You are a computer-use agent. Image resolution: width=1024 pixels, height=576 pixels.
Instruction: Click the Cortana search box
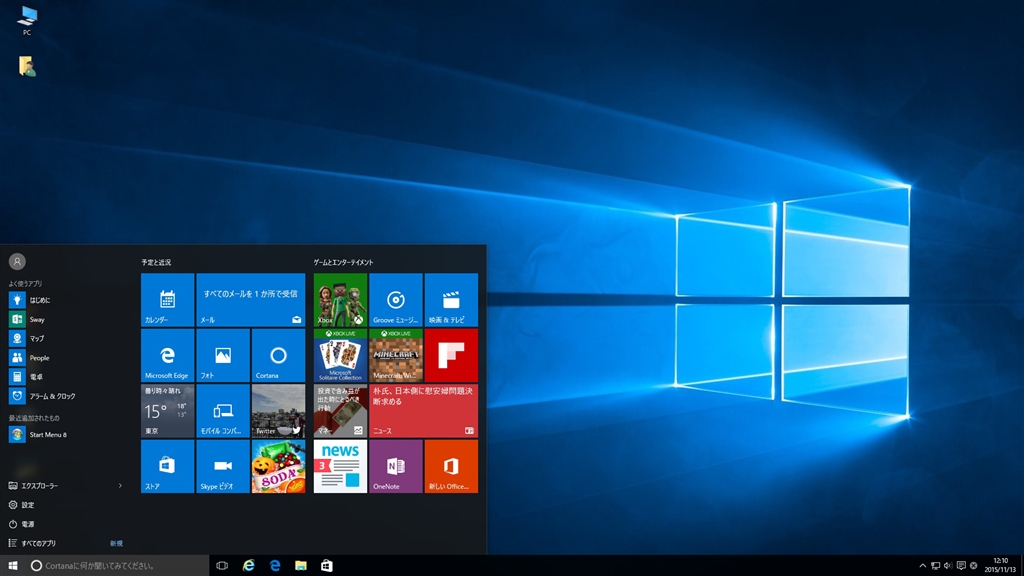coord(115,566)
